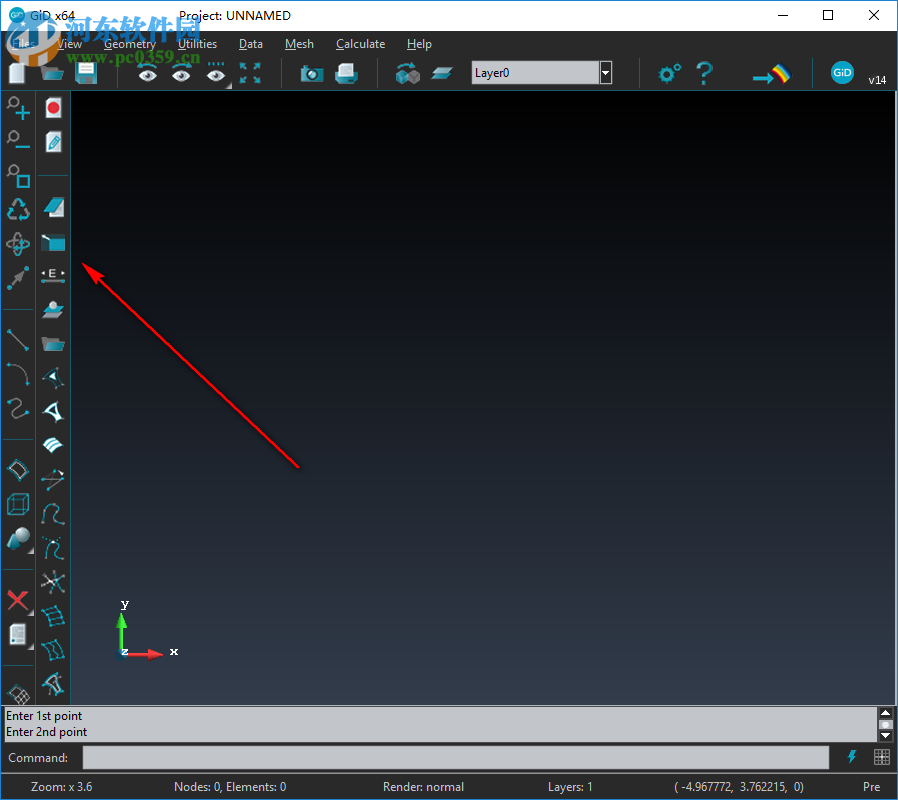This screenshot has width=898, height=800.
Task: Click 'Nodes: 0, Elements: 0' status text
Action: [x=230, y=787]
